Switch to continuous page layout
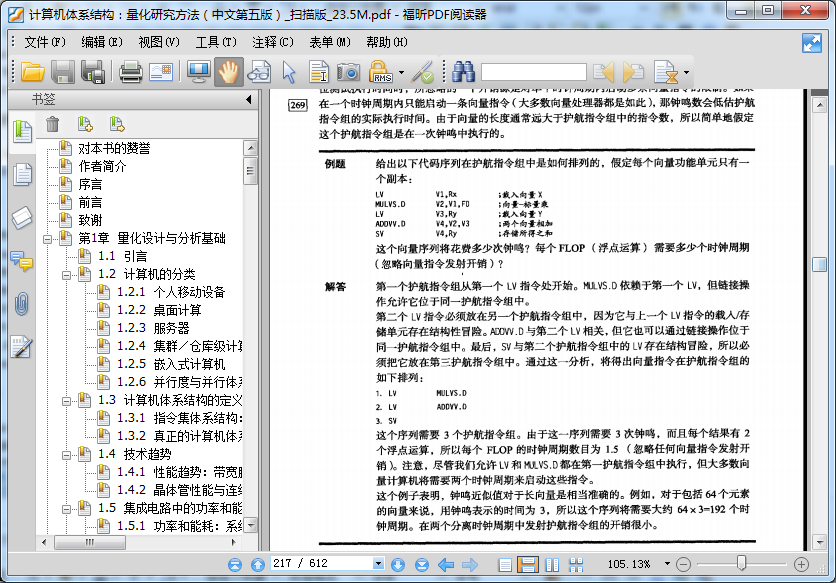Screen dimensions: 836x583 (x=527, y=565)
